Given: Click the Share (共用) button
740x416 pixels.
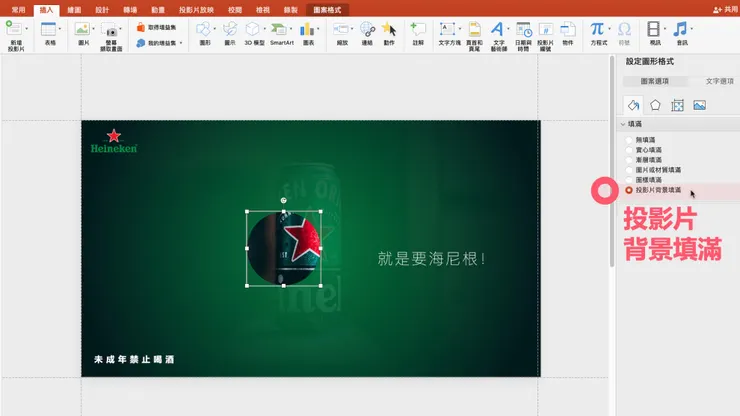Looking at the screenshot, I should [724, 9].
